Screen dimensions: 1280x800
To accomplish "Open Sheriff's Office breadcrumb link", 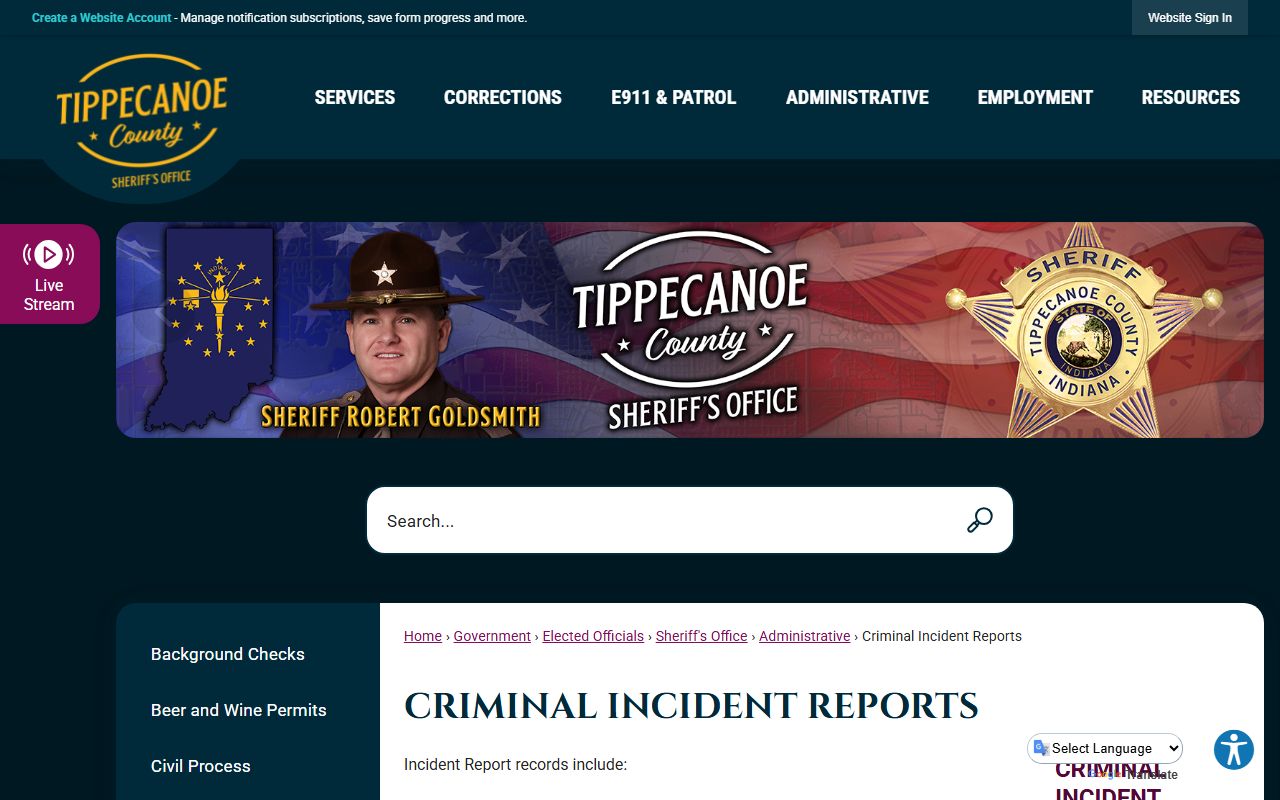I will click(x=702, y=636).
